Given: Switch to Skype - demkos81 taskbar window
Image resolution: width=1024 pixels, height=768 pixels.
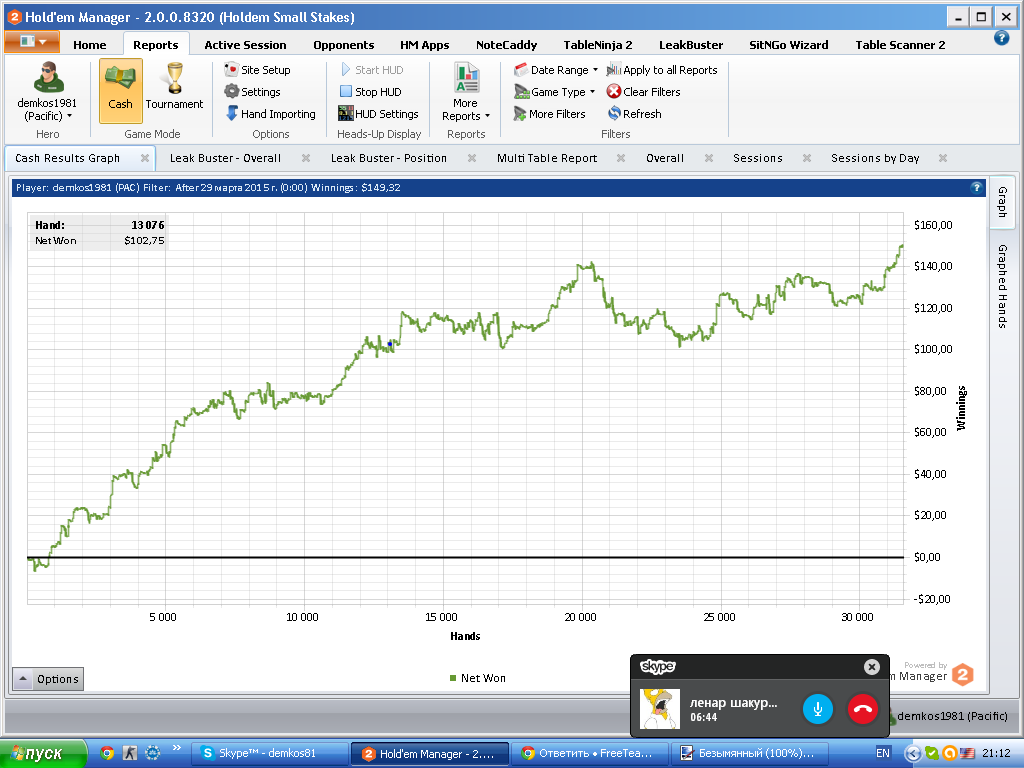Looking at the screenshot, I should [270, 754].
